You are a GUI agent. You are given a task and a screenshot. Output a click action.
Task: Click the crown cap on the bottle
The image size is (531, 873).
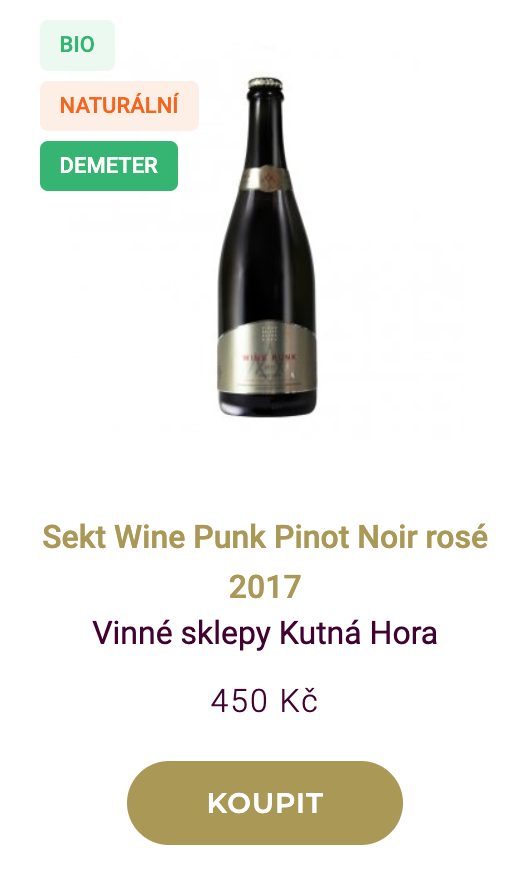266,84
